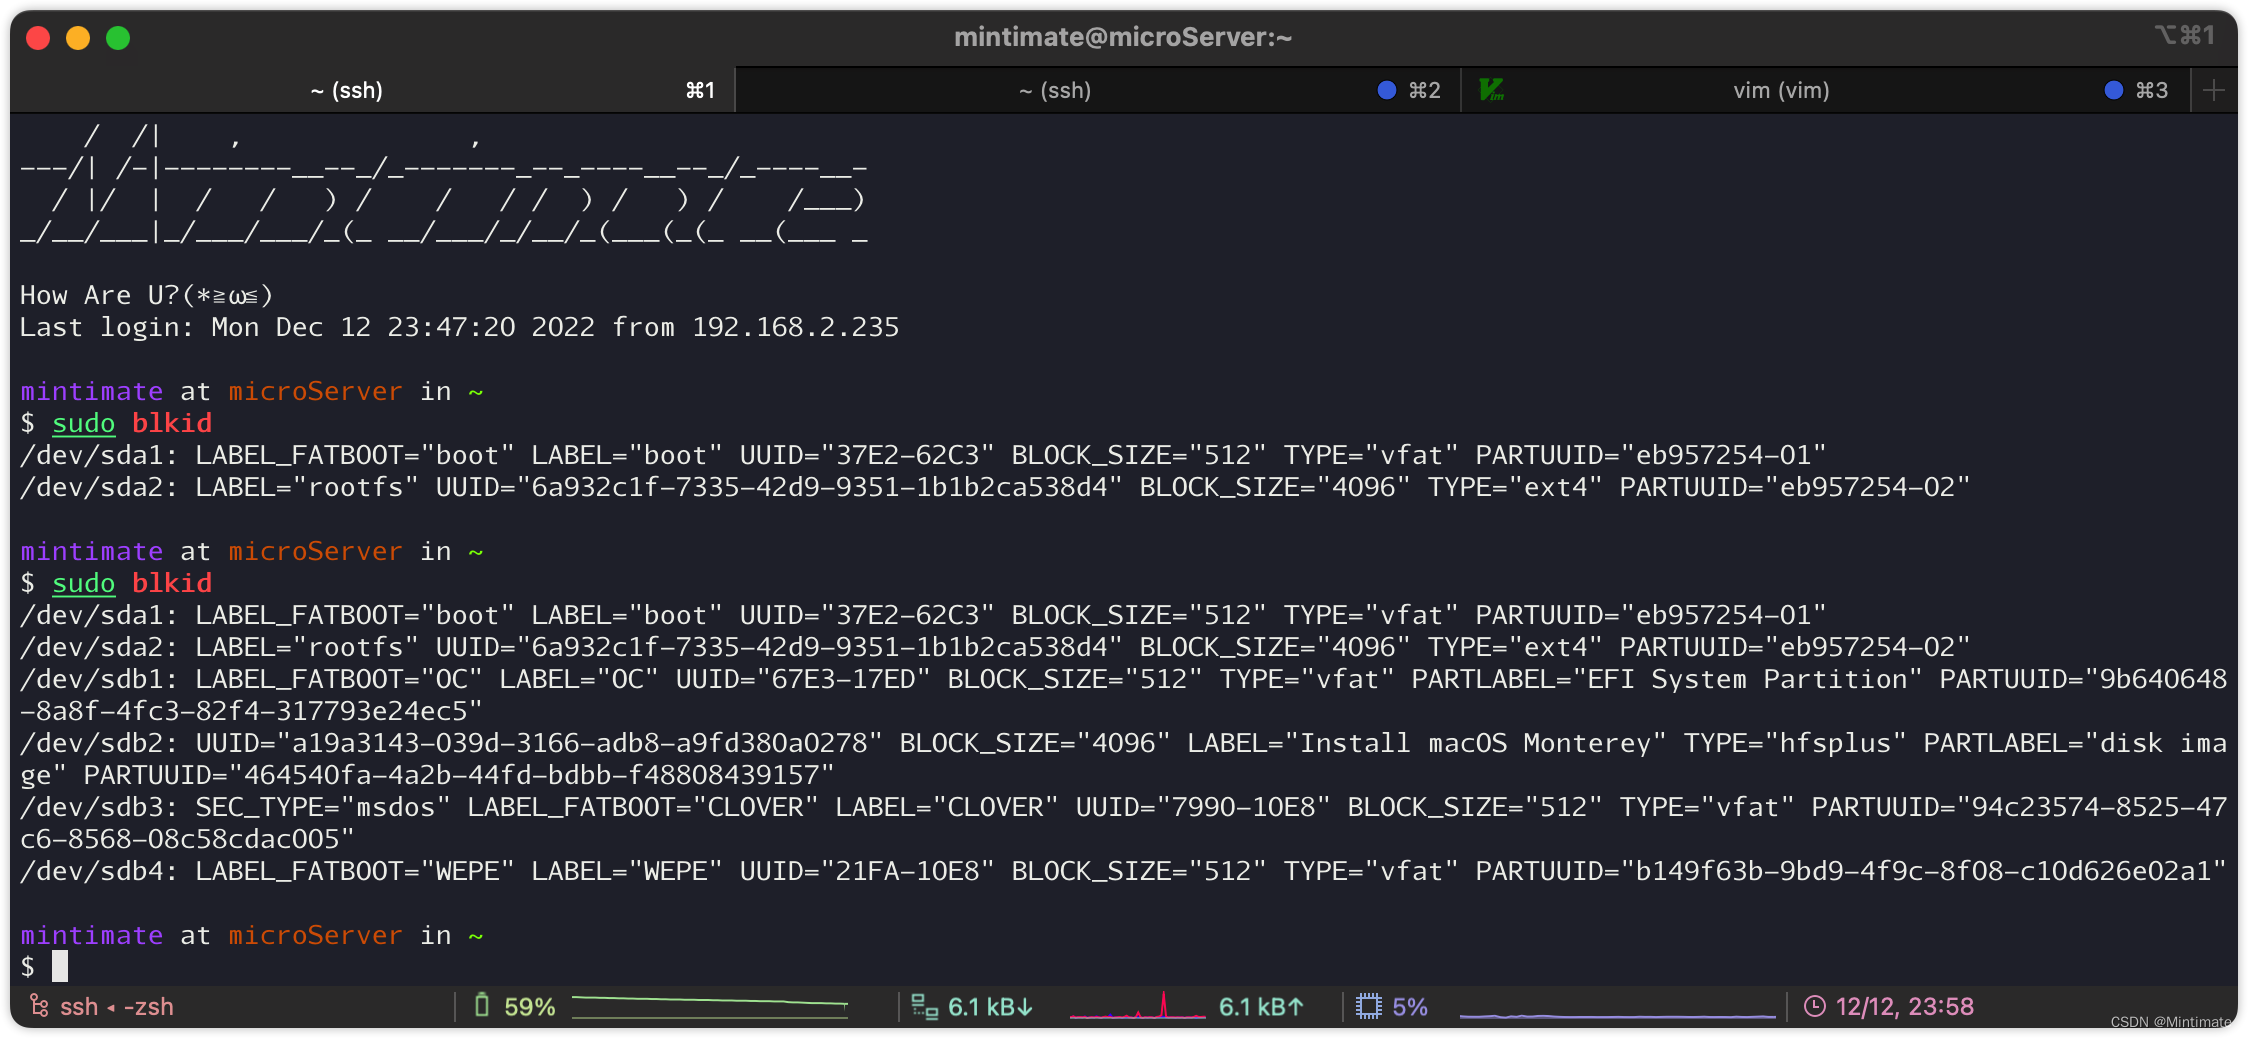Open the vim (vim) tab
Image resolution: width=2248 pixels, height=1038 pixels.
[x=1825, y=90]
